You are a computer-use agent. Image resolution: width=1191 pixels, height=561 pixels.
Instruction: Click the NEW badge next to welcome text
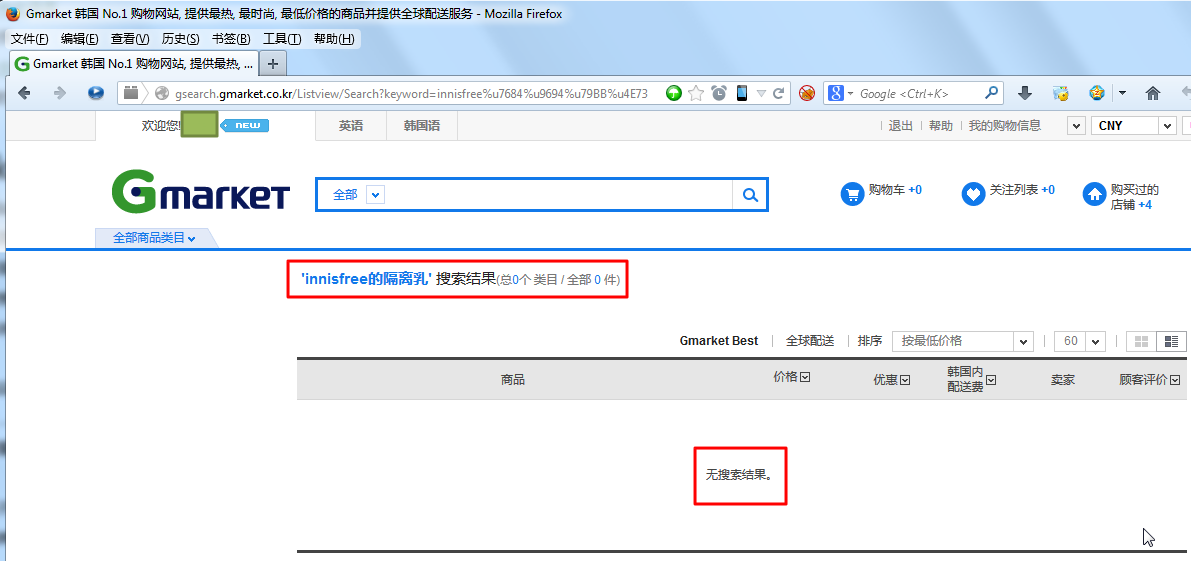coord(245,125)
